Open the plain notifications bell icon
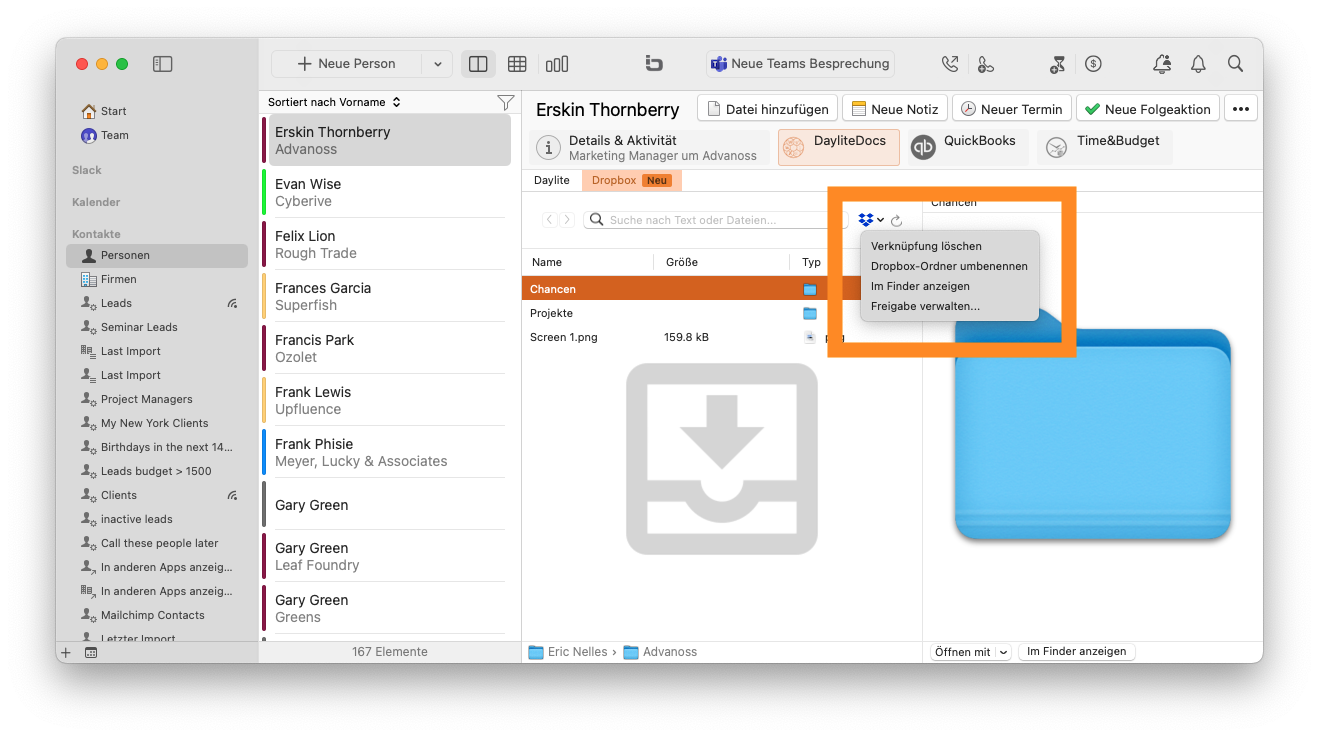The height and width of the screenshot is (737, 1319). (x=1198, y=64)
